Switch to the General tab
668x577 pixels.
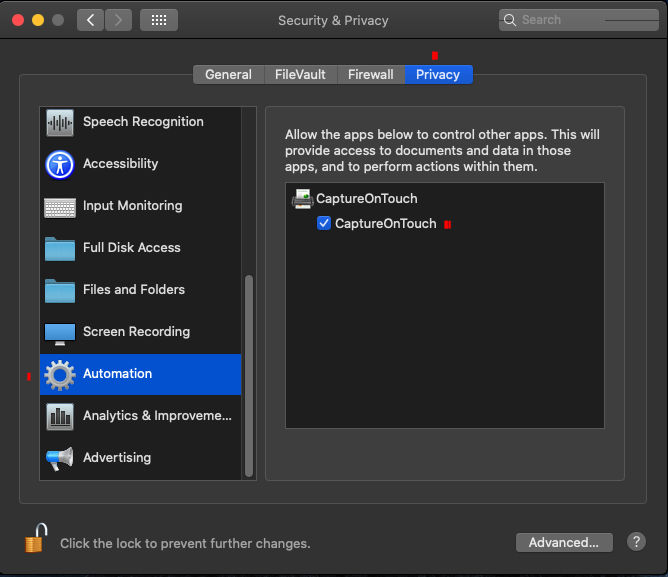[228, 74]
